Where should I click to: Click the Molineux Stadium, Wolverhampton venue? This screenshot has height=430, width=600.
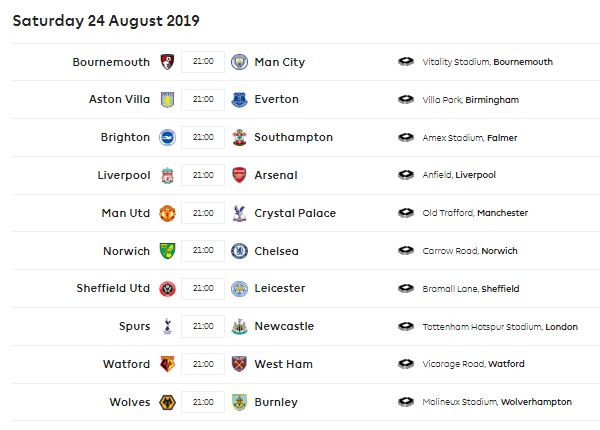tap(497, 402)
